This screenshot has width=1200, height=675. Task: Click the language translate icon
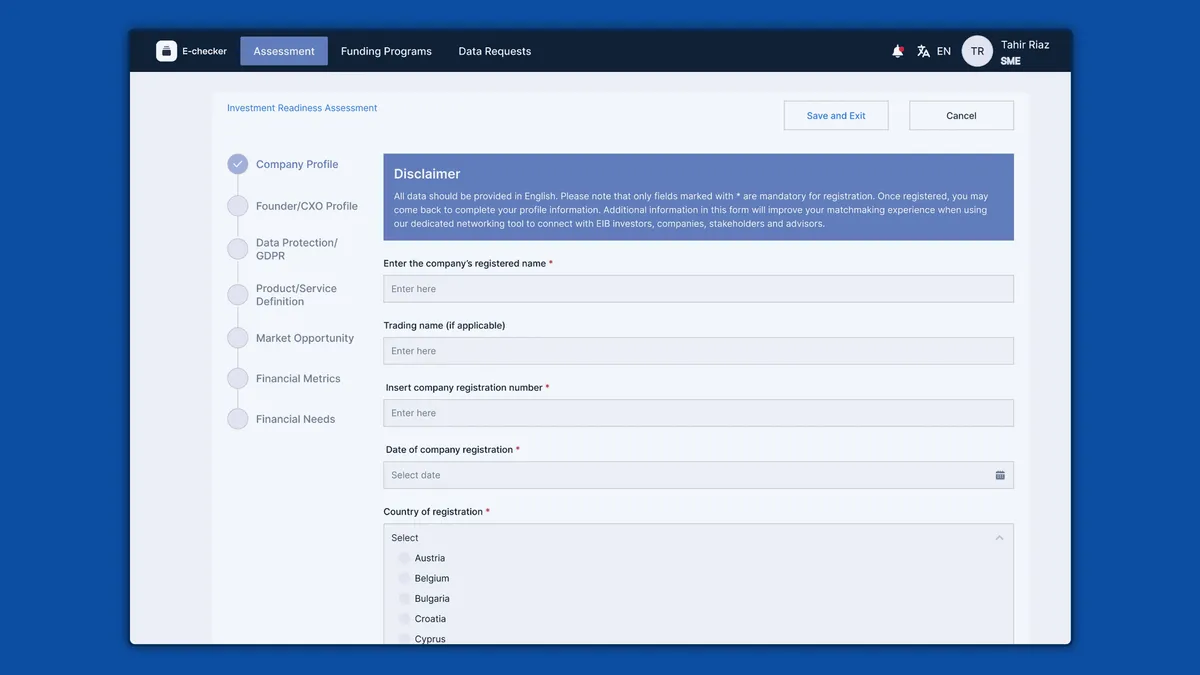924,51
